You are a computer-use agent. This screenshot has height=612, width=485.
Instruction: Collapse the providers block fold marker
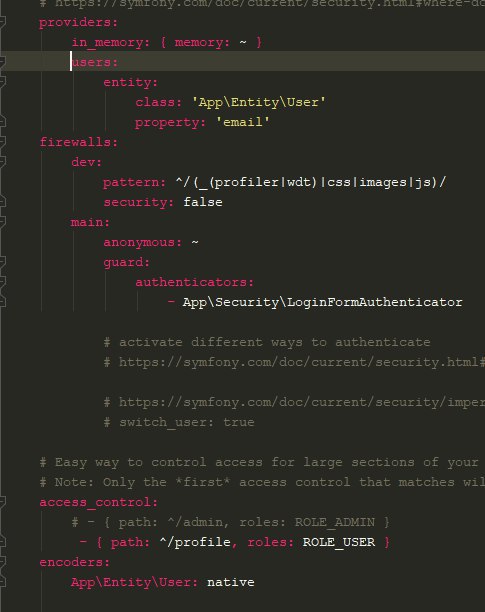pyautogui.click(x=2, y=21)
